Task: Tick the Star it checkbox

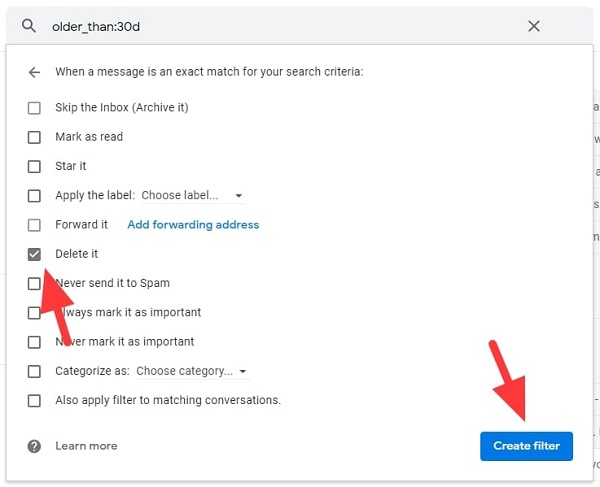Action: point(35,166)
